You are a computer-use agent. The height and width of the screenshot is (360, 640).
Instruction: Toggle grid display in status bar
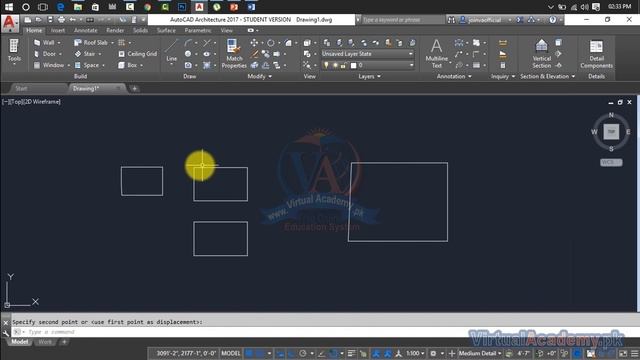coord(249,353)
